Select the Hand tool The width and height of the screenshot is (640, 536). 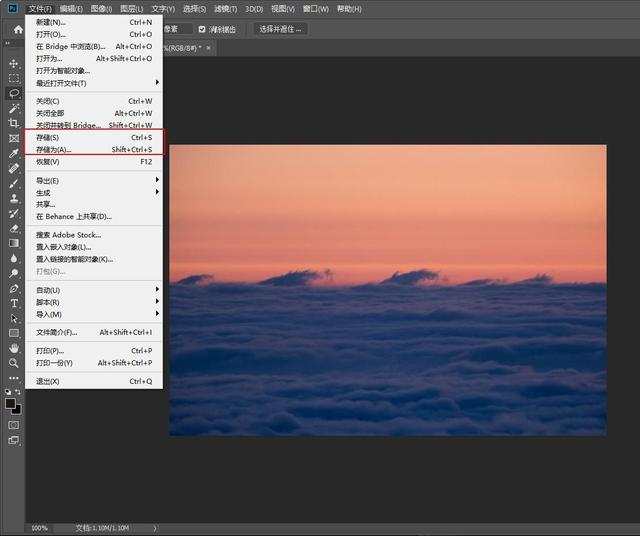[13, 348]
